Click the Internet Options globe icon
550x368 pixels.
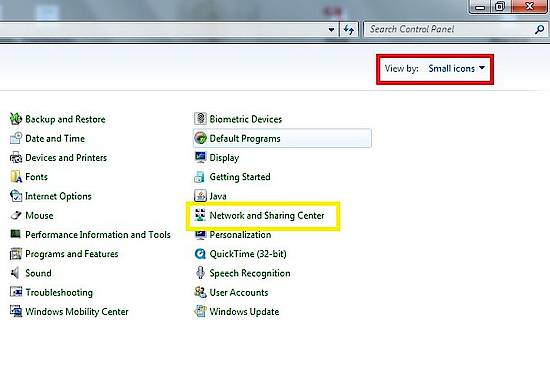point(16,196)
